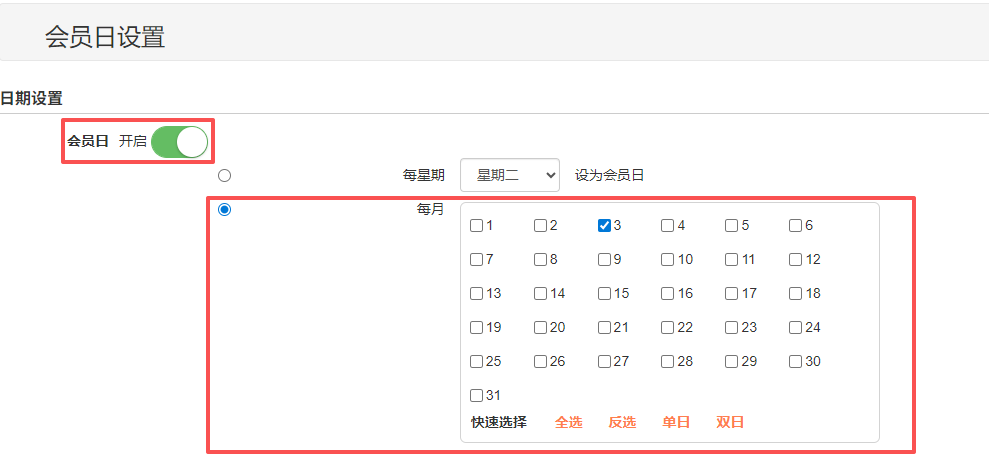Select odd days with 单日
Screen dimensions: 989x454
676,422
